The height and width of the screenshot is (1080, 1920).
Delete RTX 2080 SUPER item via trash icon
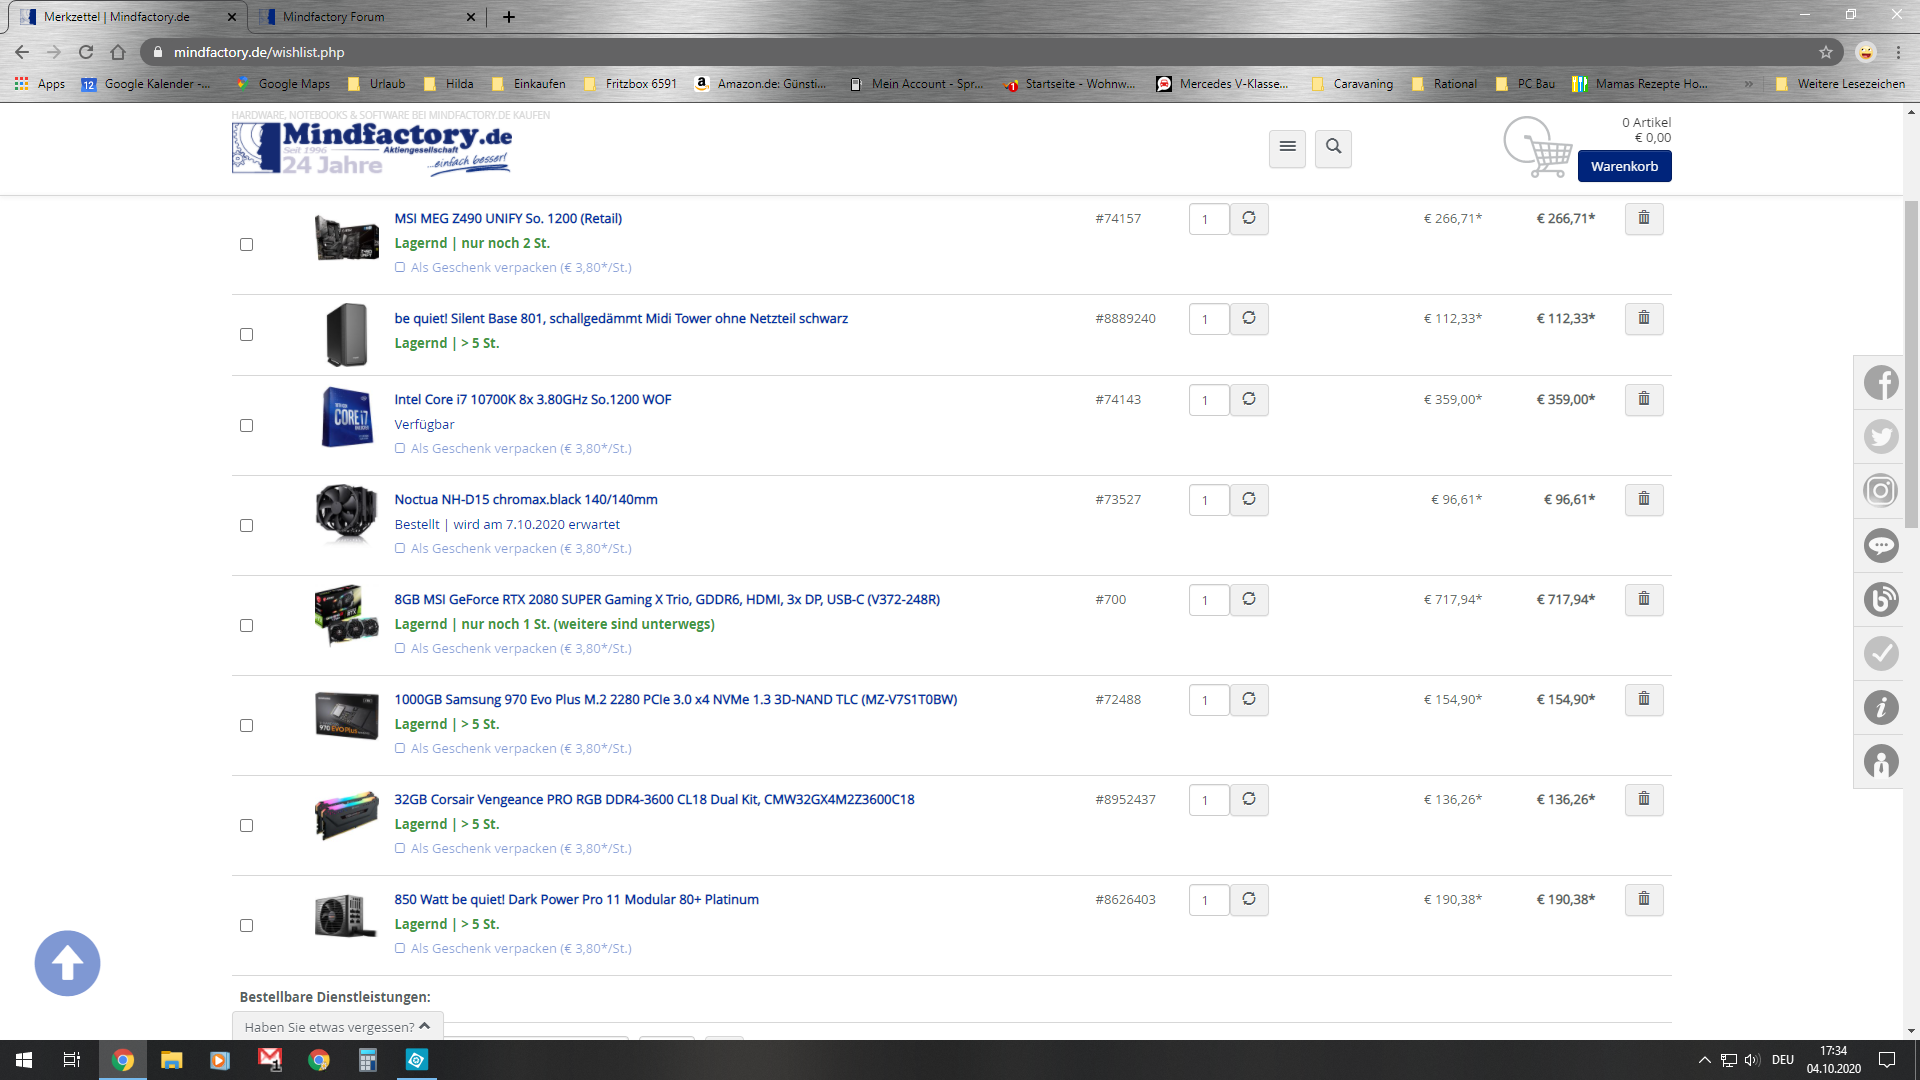1643,599
